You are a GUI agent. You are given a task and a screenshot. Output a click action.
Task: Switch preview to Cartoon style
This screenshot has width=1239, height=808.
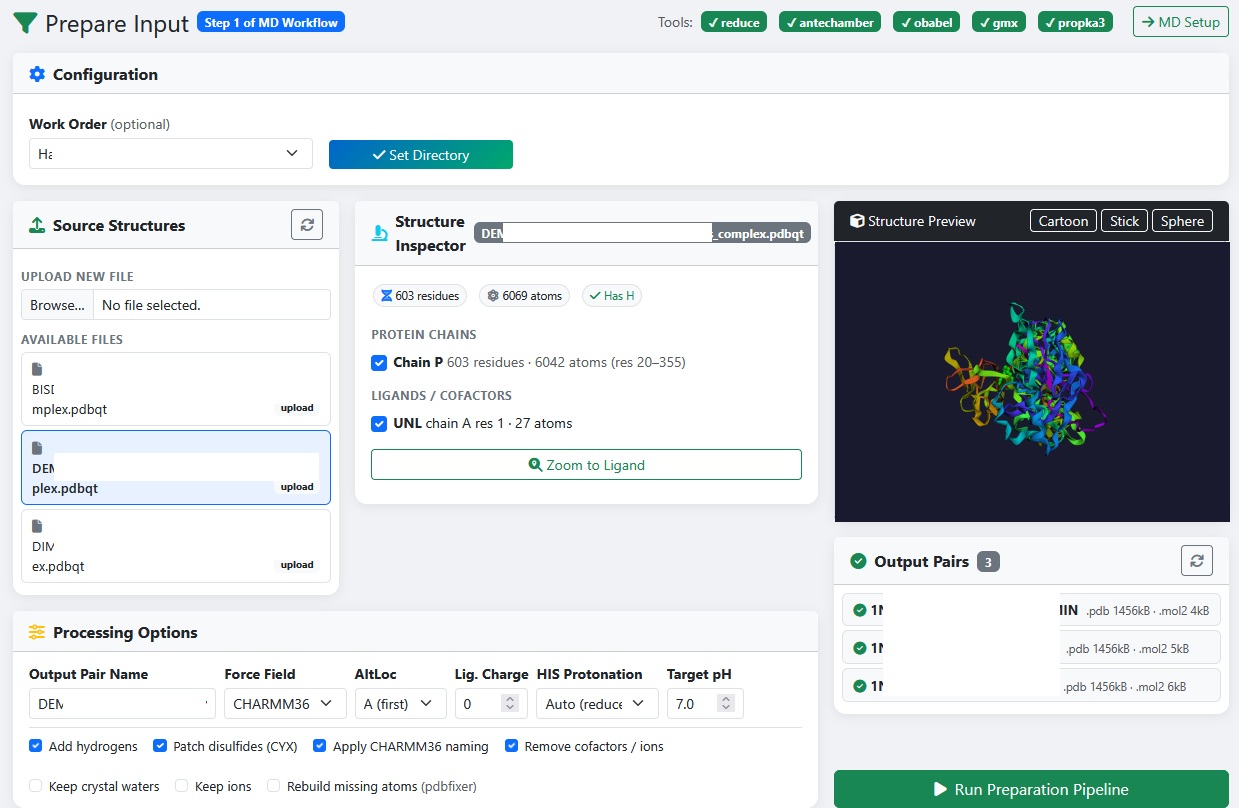pyautogui.click(x=1063, y=221)
